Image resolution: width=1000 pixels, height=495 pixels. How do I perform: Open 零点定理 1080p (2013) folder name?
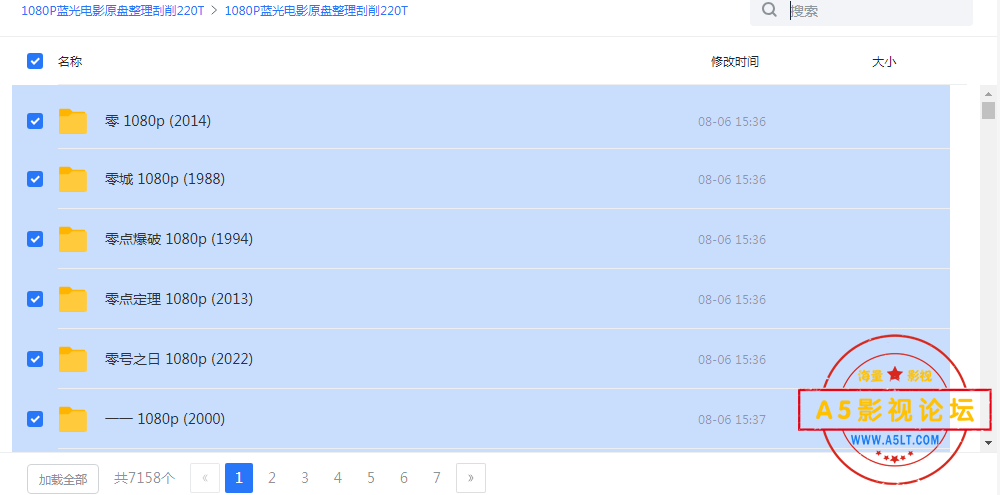(x=179, y=299)
